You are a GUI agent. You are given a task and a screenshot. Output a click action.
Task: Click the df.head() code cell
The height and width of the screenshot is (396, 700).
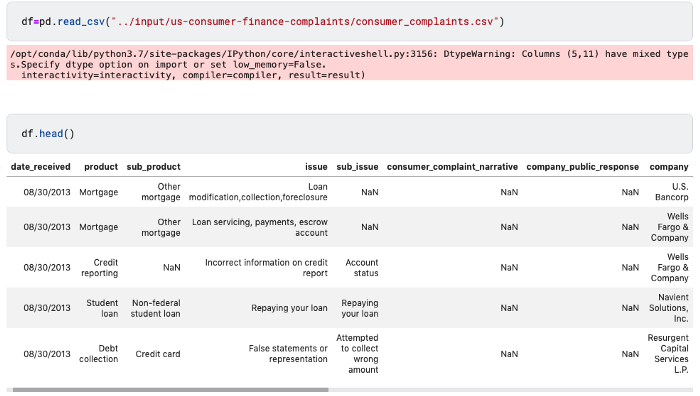pos(350,133)
